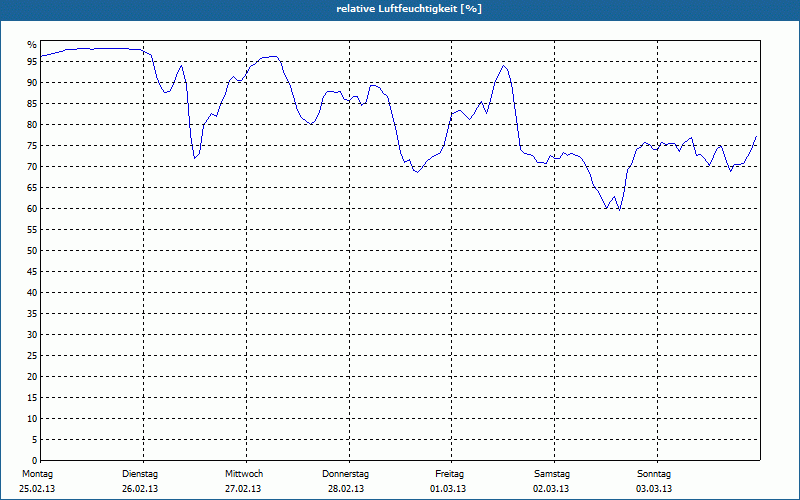Click the '90' y-axis value

32,83
